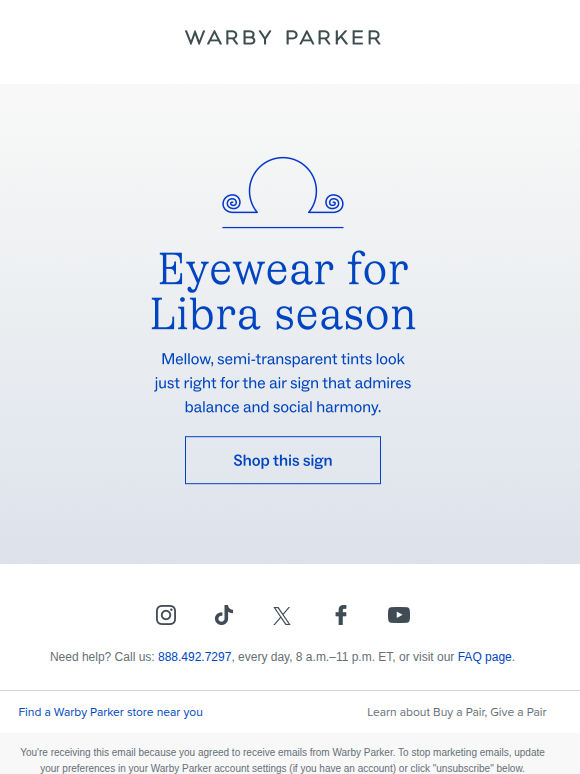Click the "Need help? Call us:" text

pos(102,657)
